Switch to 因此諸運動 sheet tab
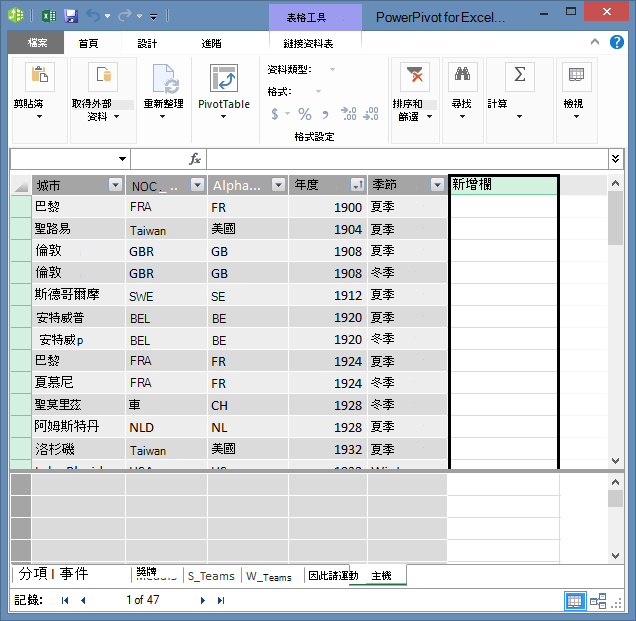 [x=333, y=575]
